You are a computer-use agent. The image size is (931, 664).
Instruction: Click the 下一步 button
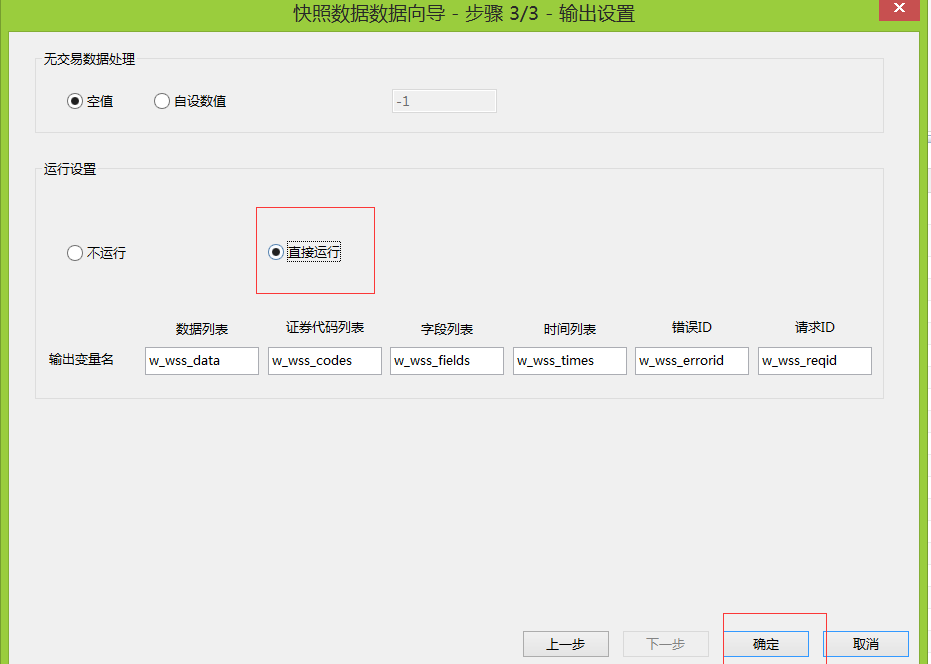click(x=665, y=644)
